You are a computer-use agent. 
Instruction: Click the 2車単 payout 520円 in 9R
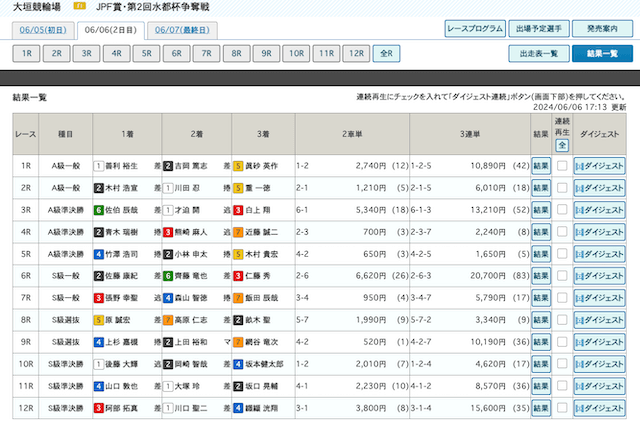[x=375, y=342]
